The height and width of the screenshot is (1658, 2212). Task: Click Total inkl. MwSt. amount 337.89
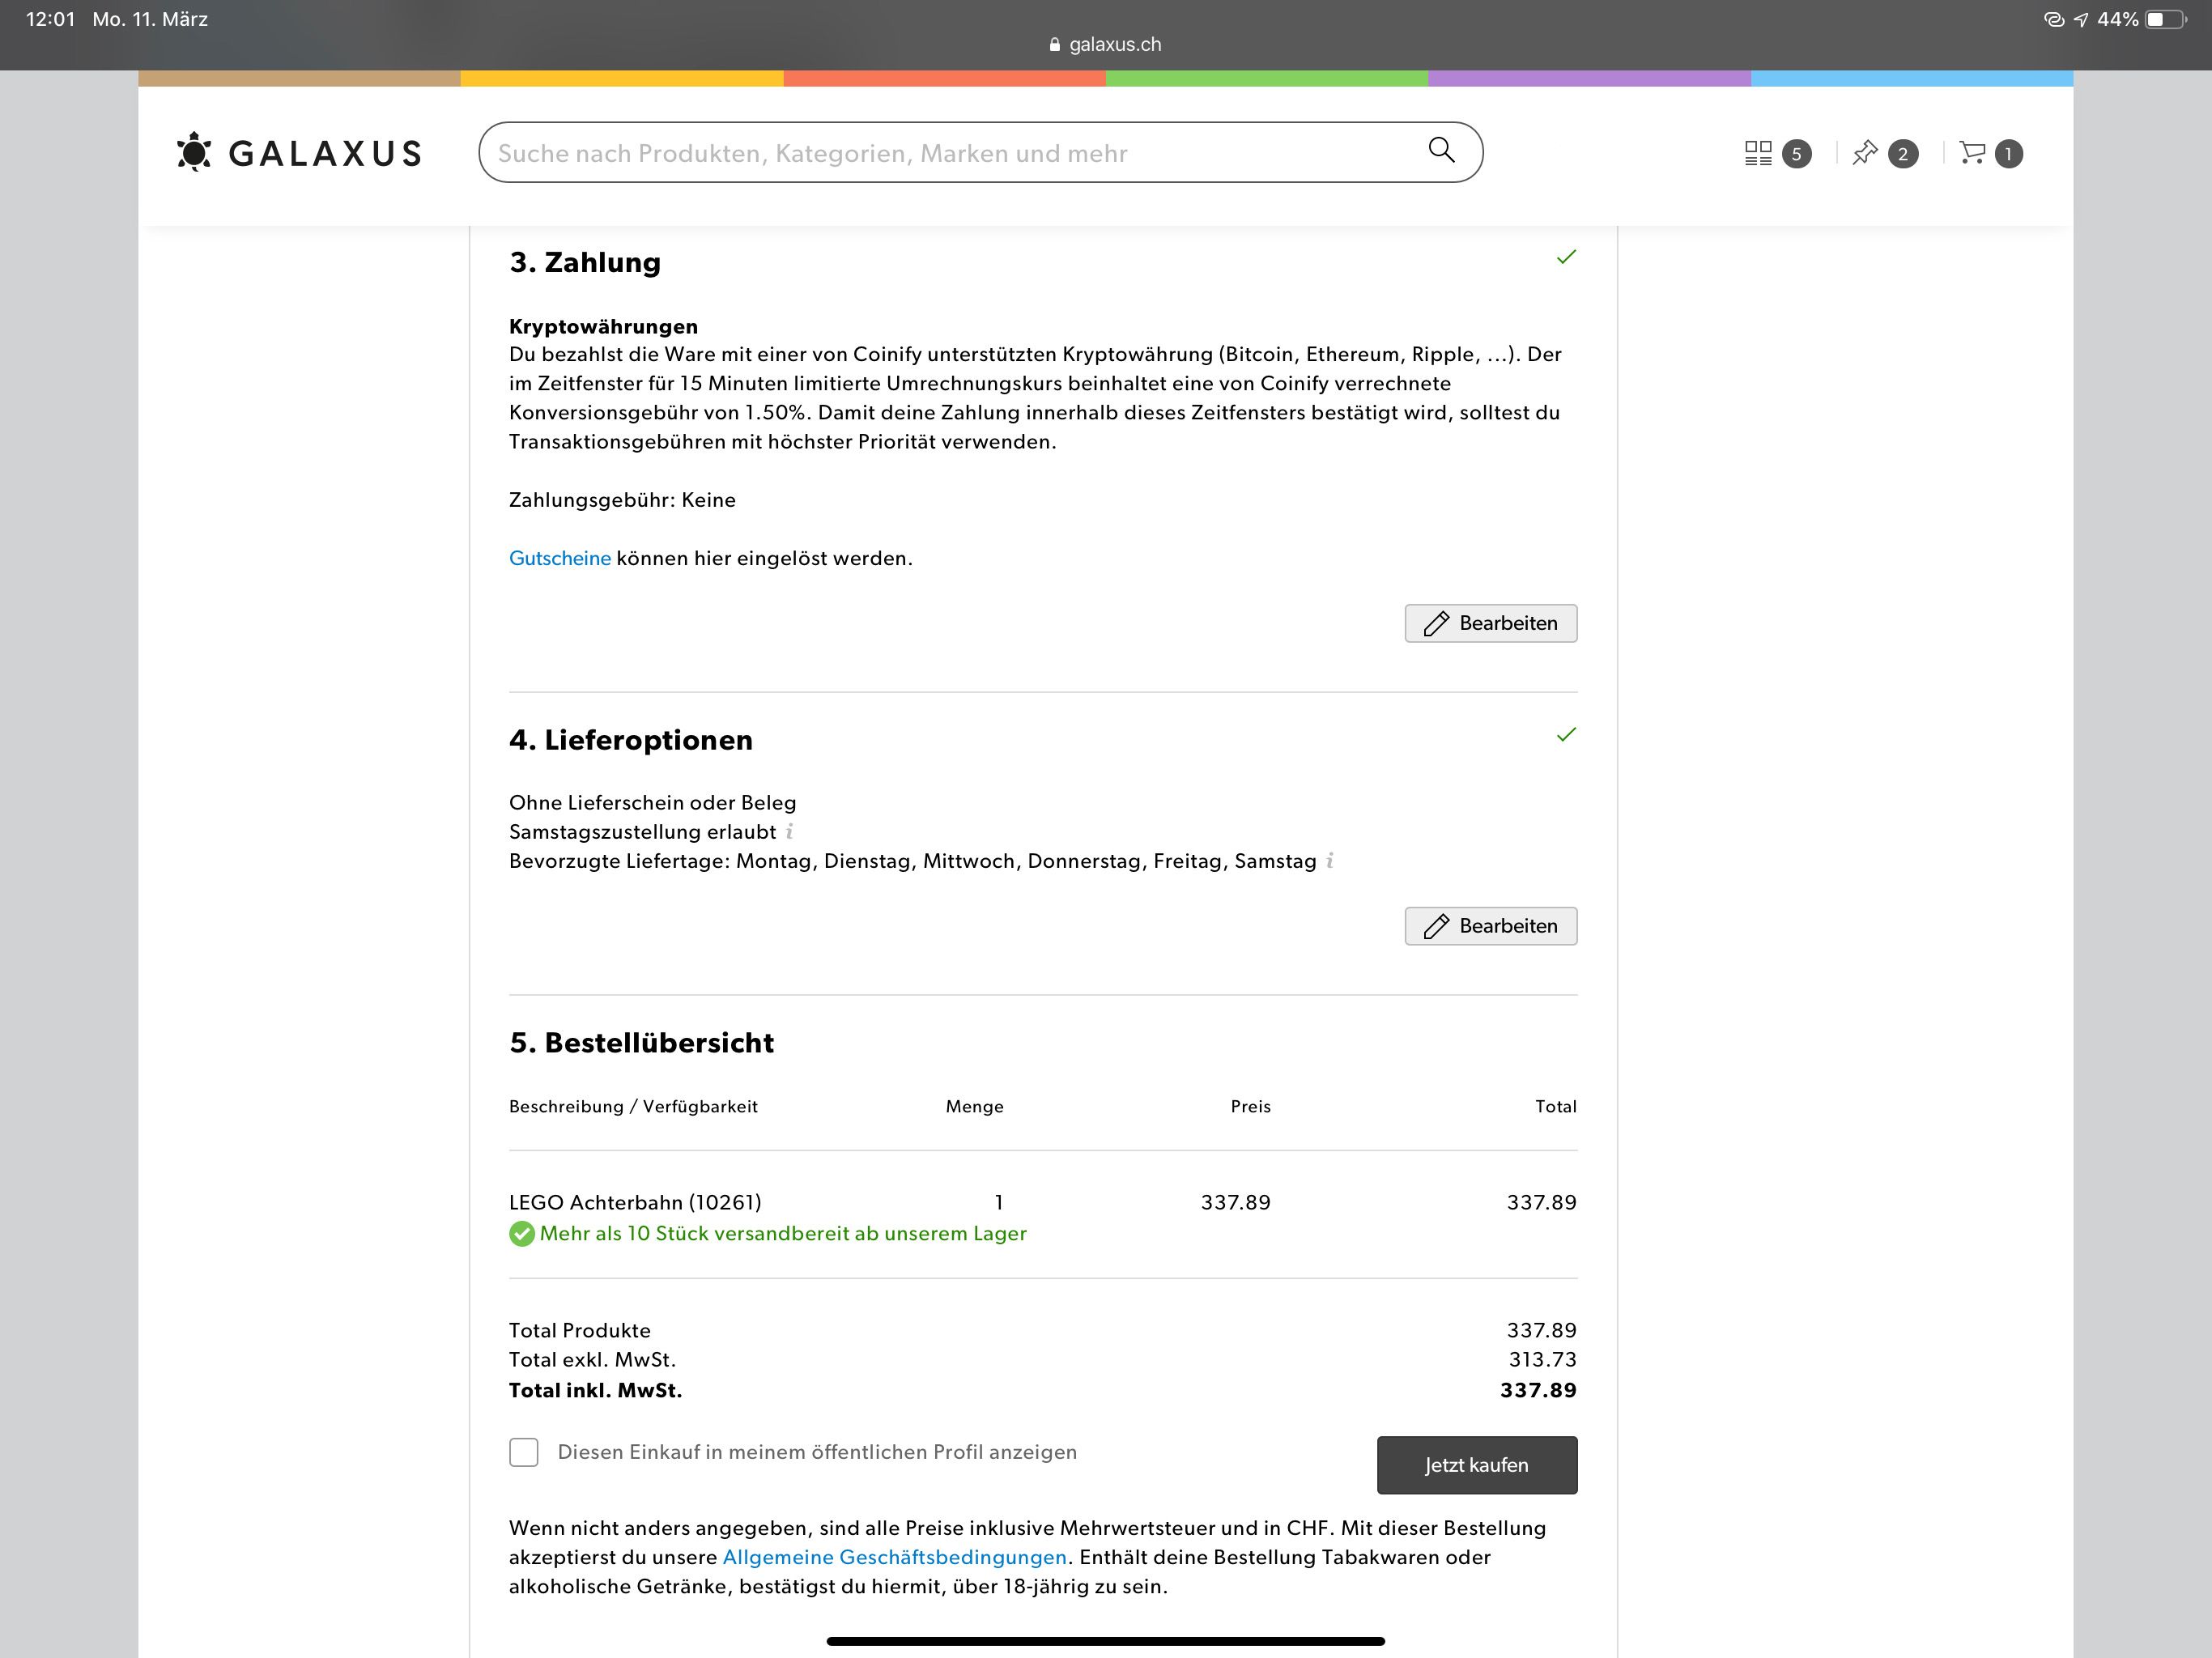[1538, 1390]
